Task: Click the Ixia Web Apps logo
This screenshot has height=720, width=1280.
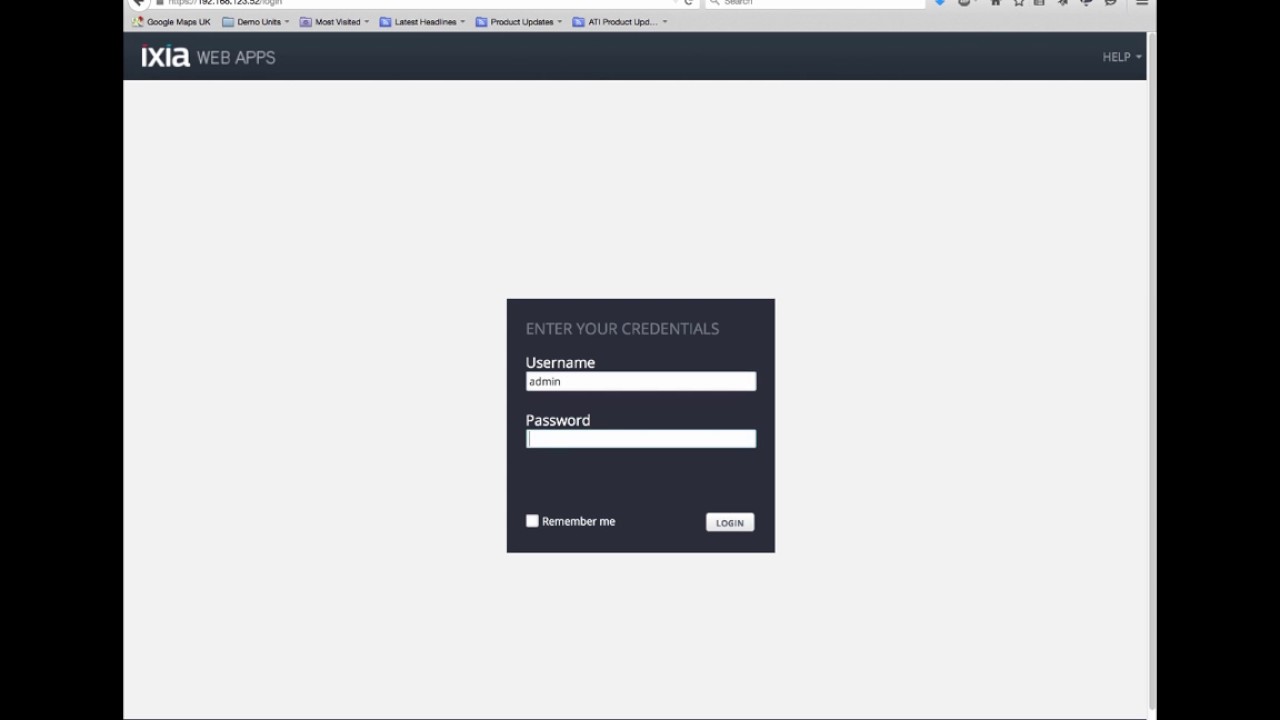Action: (x=208, y=57)
